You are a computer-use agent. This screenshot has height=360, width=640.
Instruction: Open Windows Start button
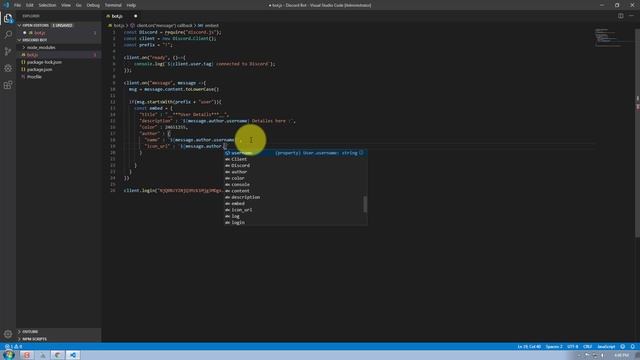(x=9, y=355)
